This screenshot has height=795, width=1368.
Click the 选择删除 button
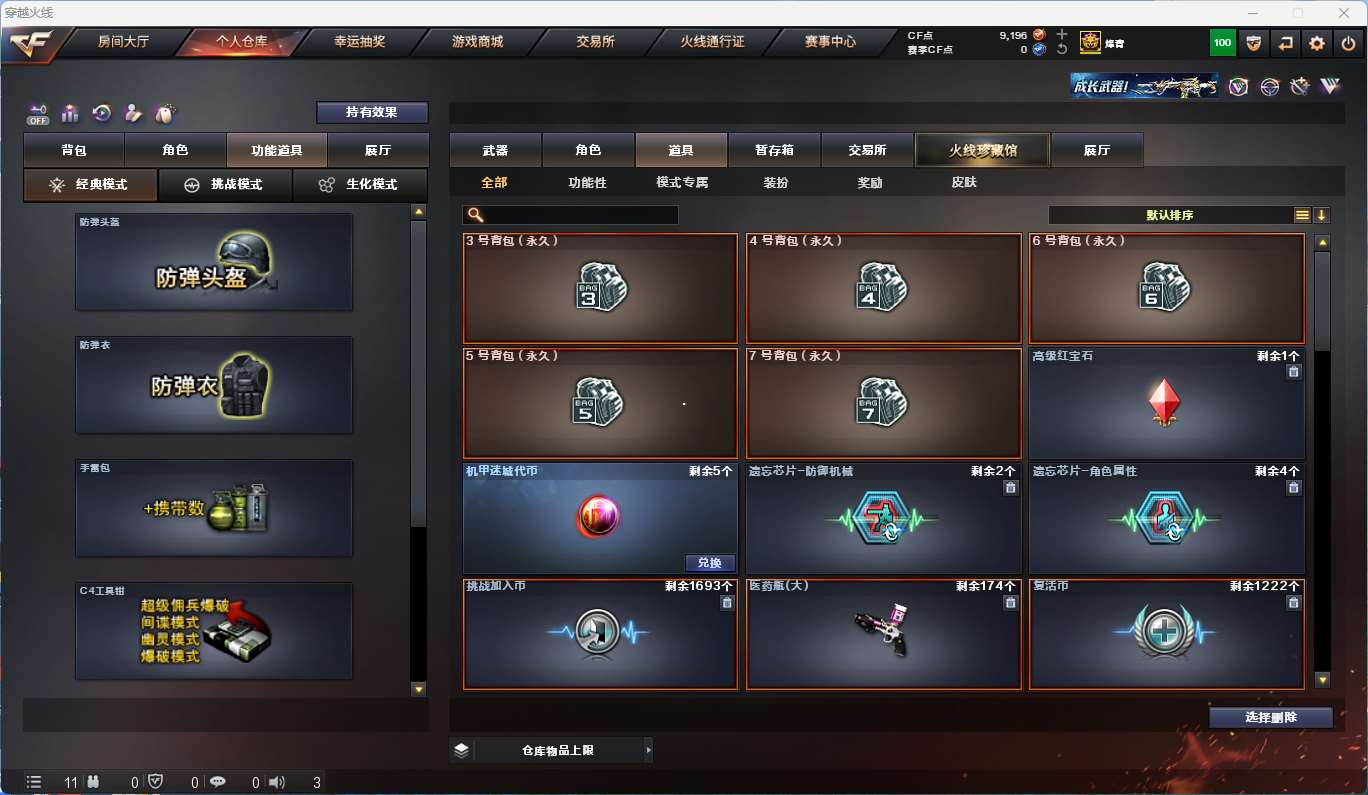tap(1271, 717)
